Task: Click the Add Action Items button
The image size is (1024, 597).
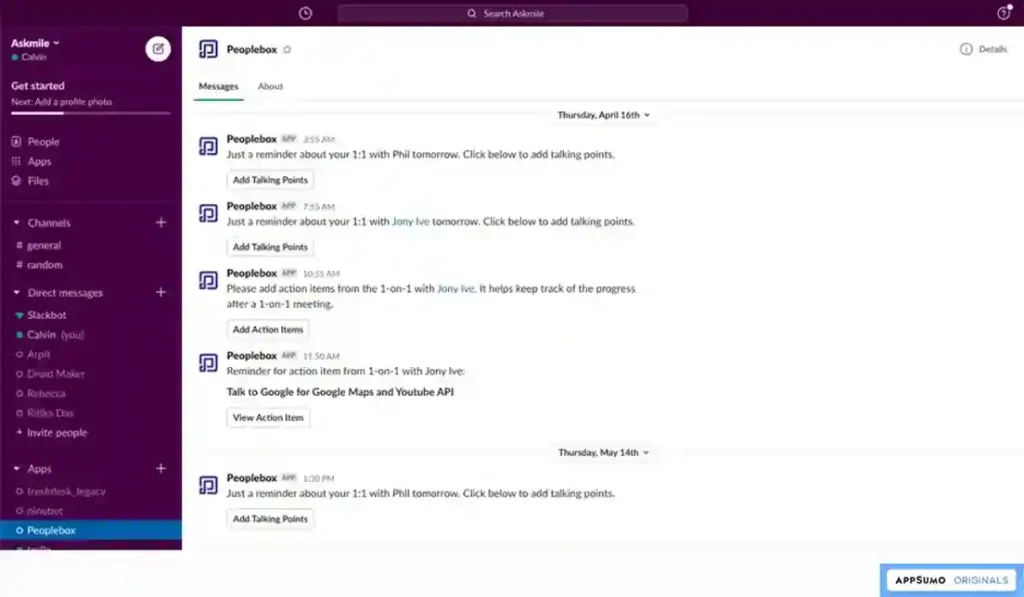Action: pyautogui.click(x=268, y=329)
